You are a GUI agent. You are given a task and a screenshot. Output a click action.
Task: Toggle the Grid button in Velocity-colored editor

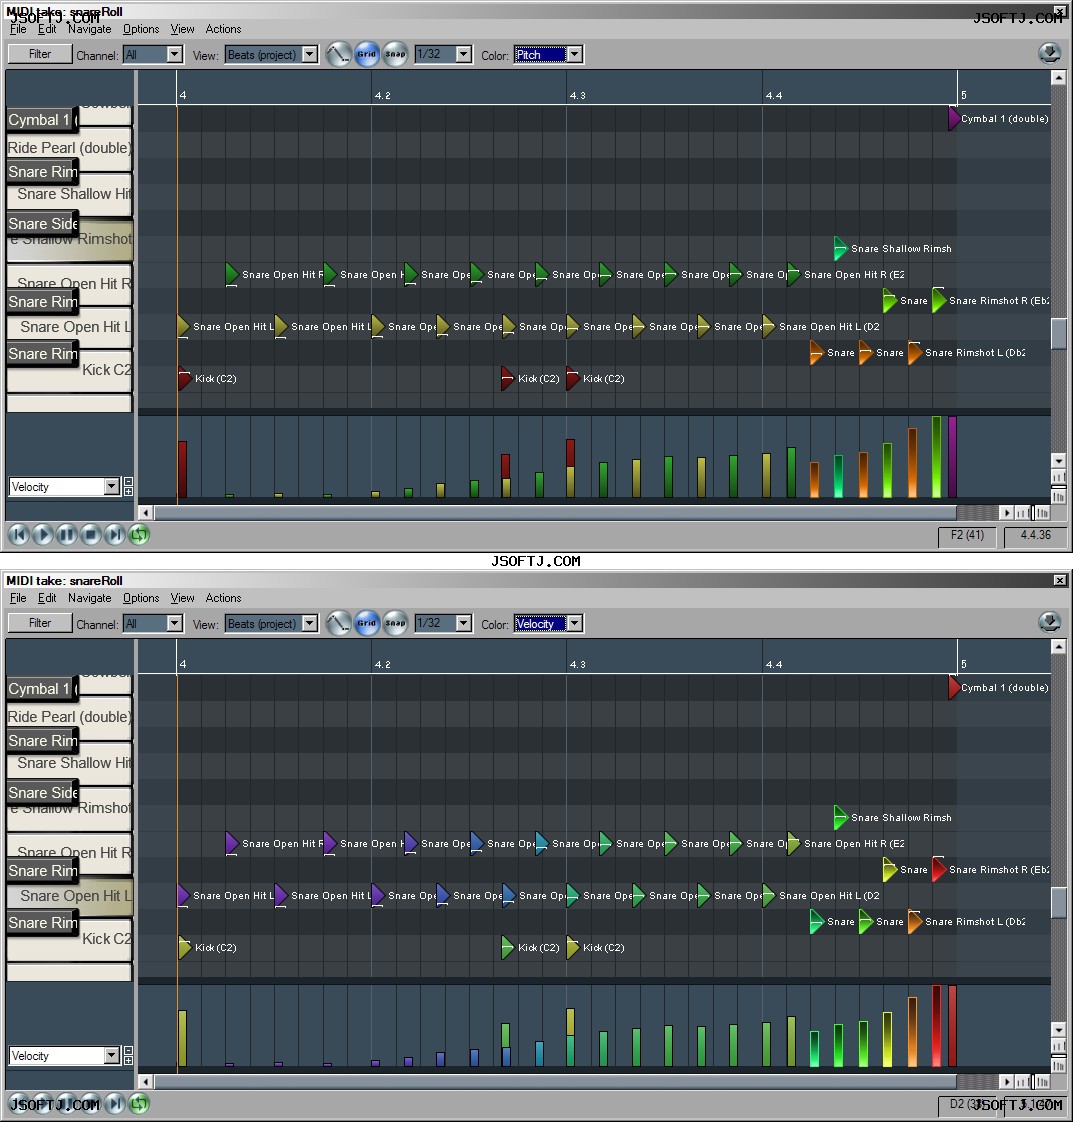(x=367, y=623)
